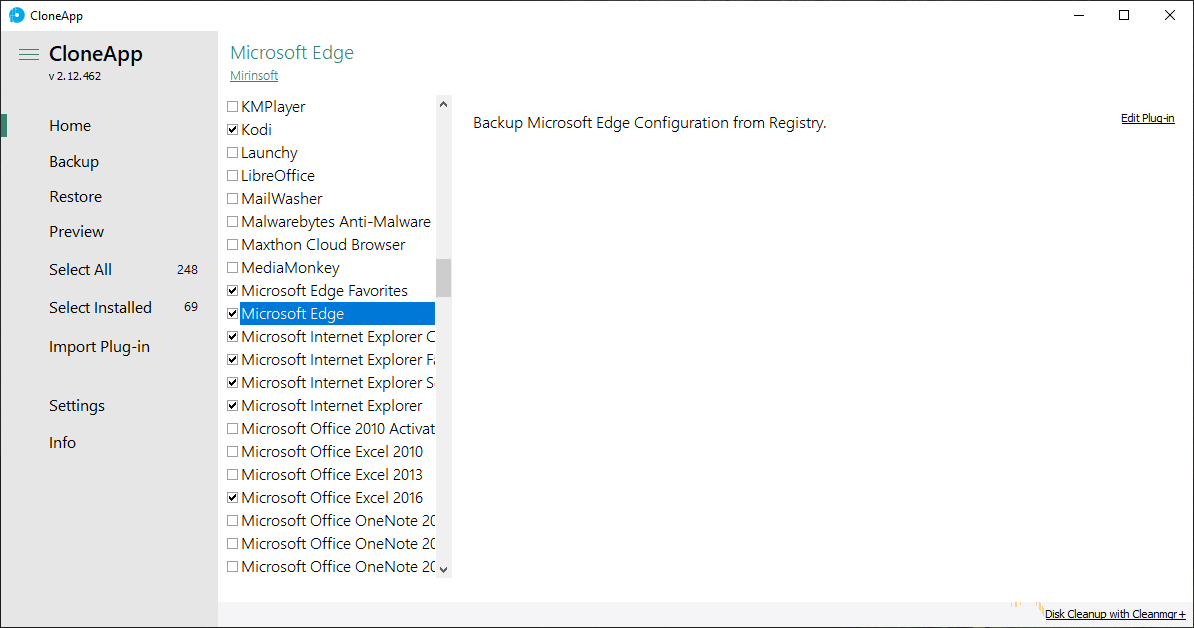Select the KMPlayer list entry
This screenshot has height=628, width=1194.
point(273,107)
